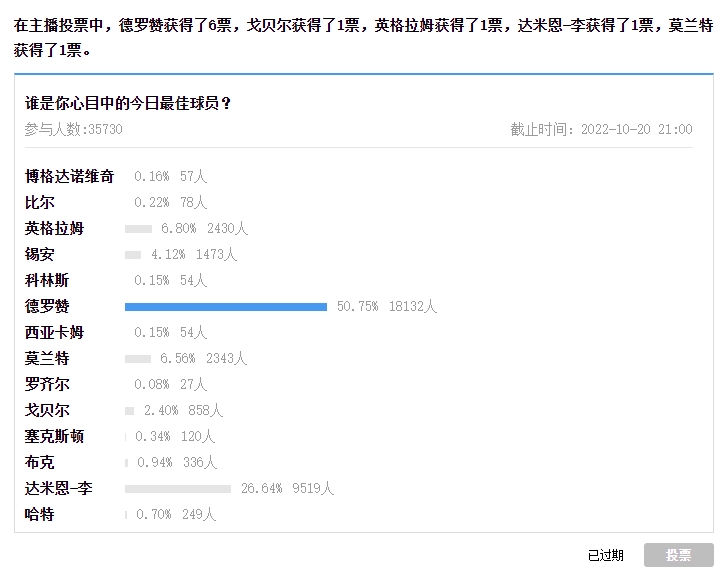Select poll option 西亚卡姆
727x583 pixels.
(54, 332)
